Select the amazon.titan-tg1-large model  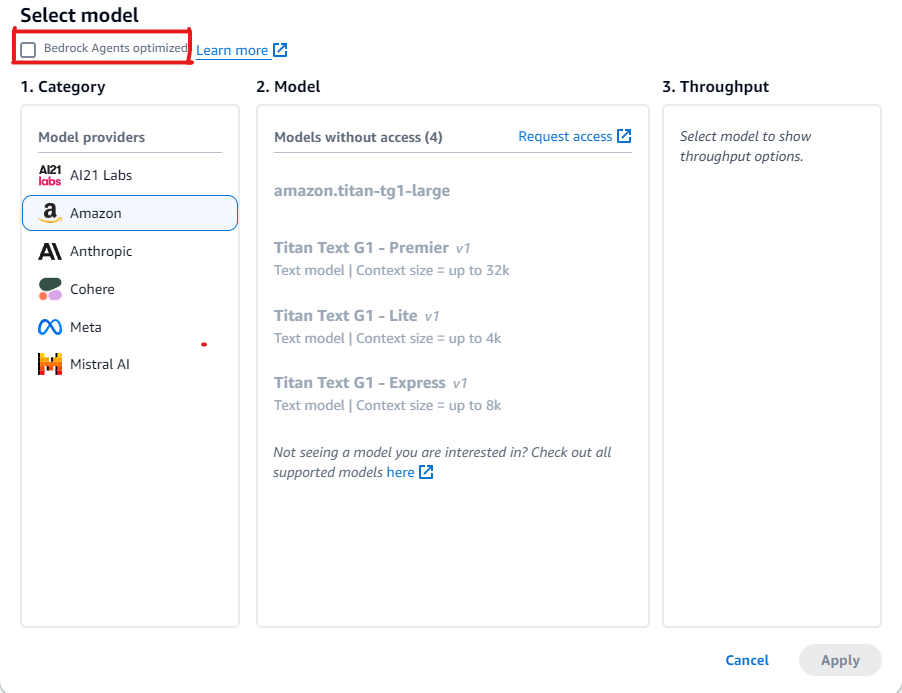(x=363, y=190)
